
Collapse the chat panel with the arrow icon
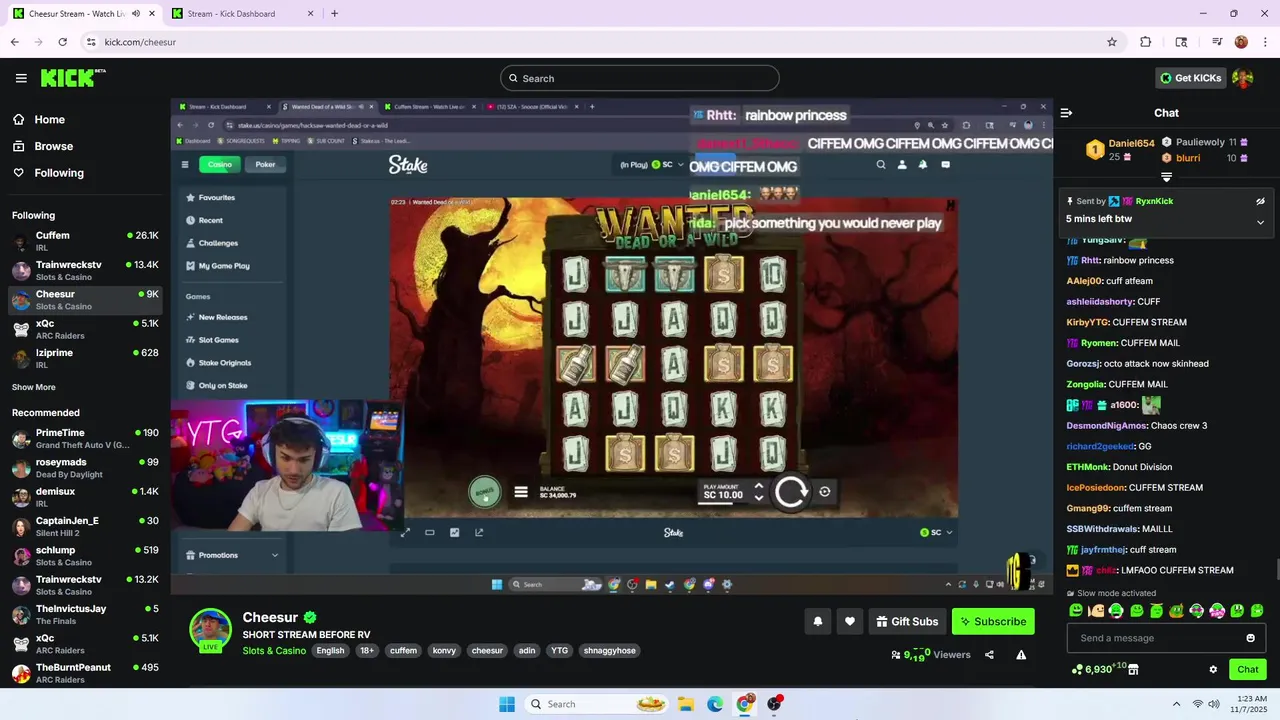click(x=1066, y=113)
